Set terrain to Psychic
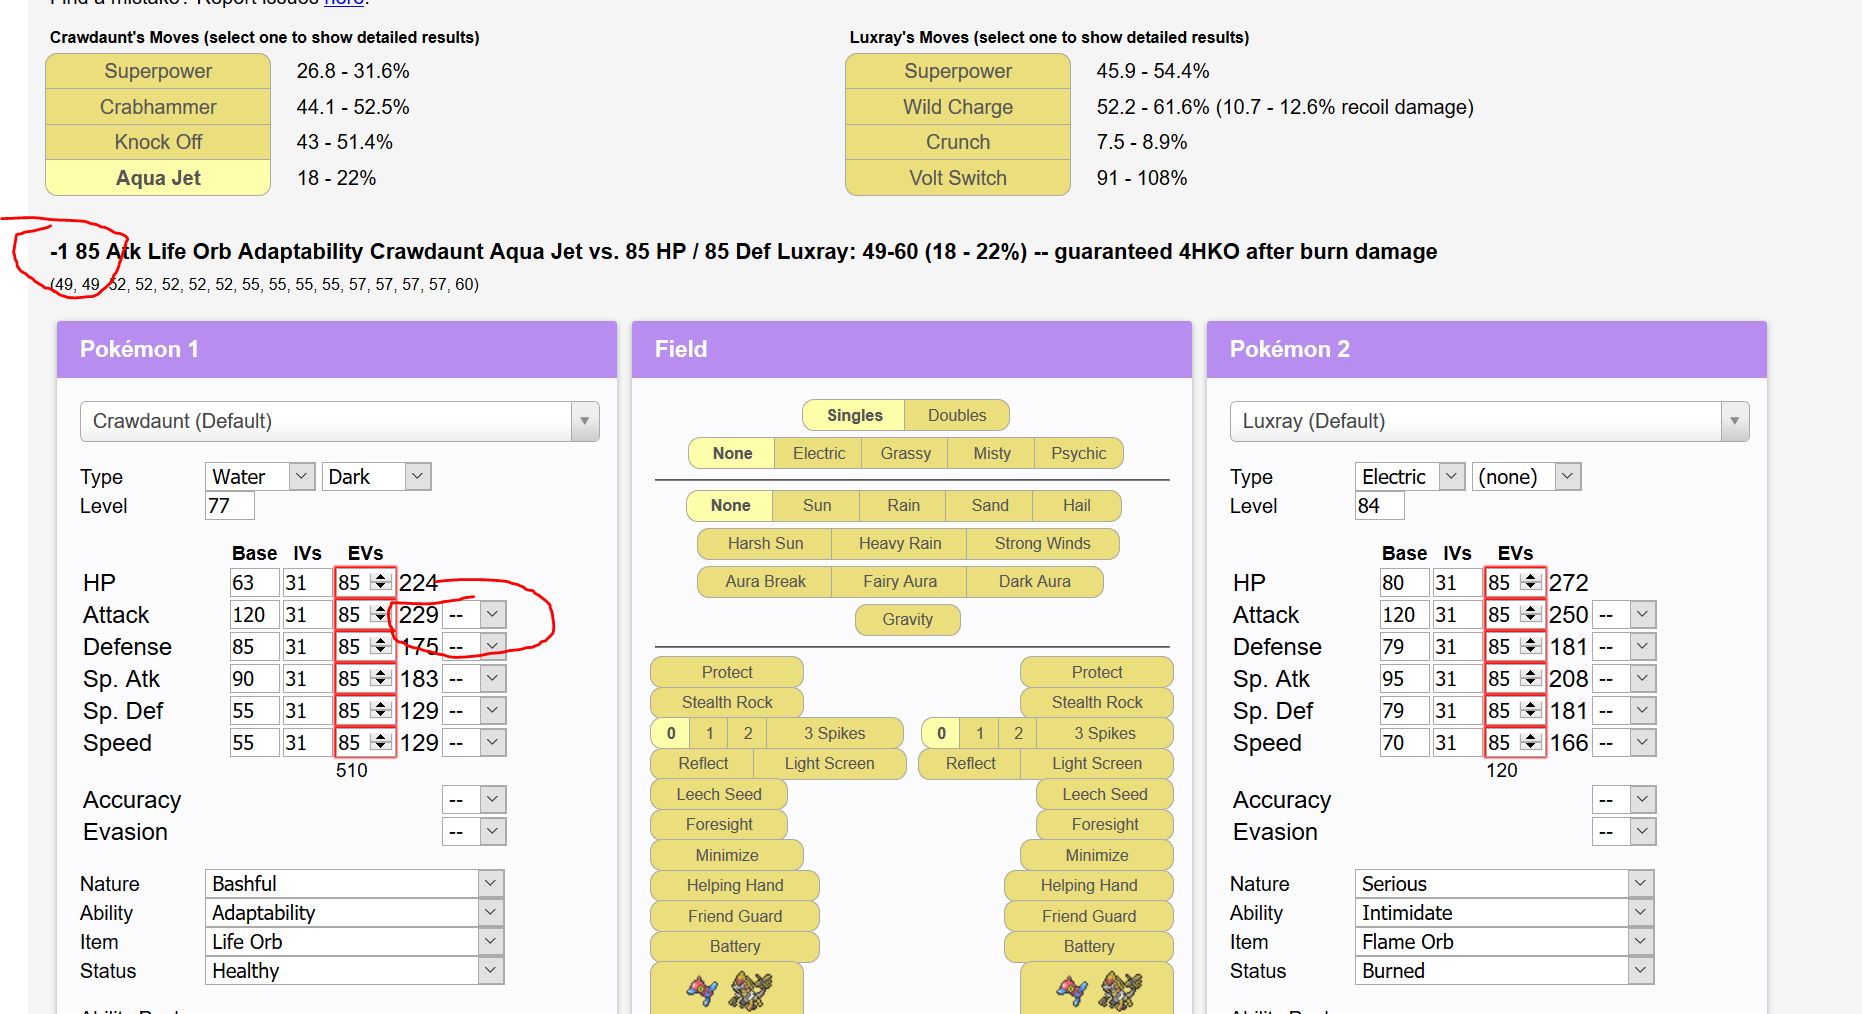The width and height of the screenshot is (1862, 1014). click(x=1079, y=453)
